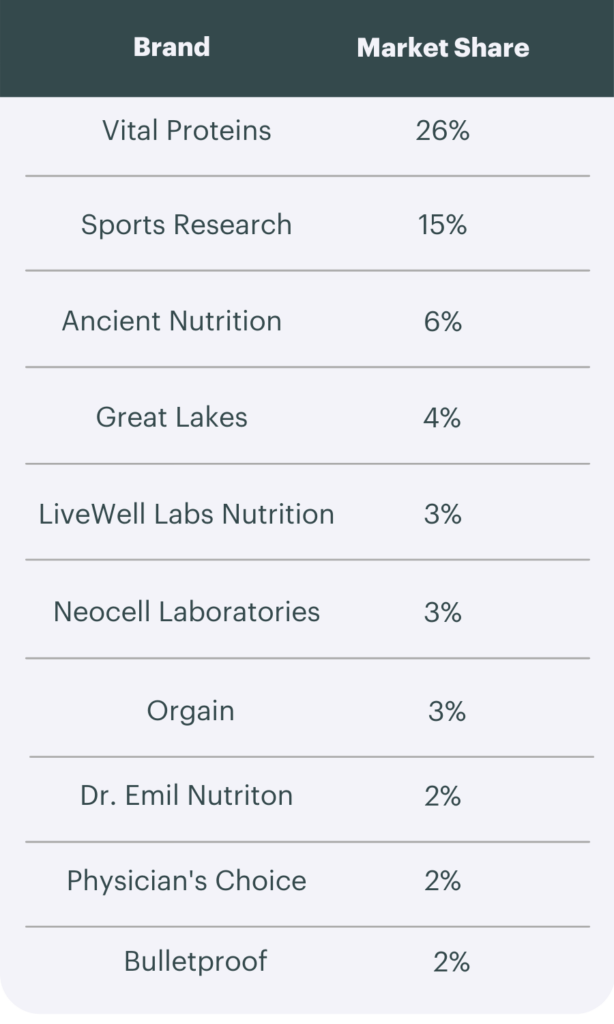Click the 26% market share value
Screen dimensions: 614x1024
pos(443,130)
